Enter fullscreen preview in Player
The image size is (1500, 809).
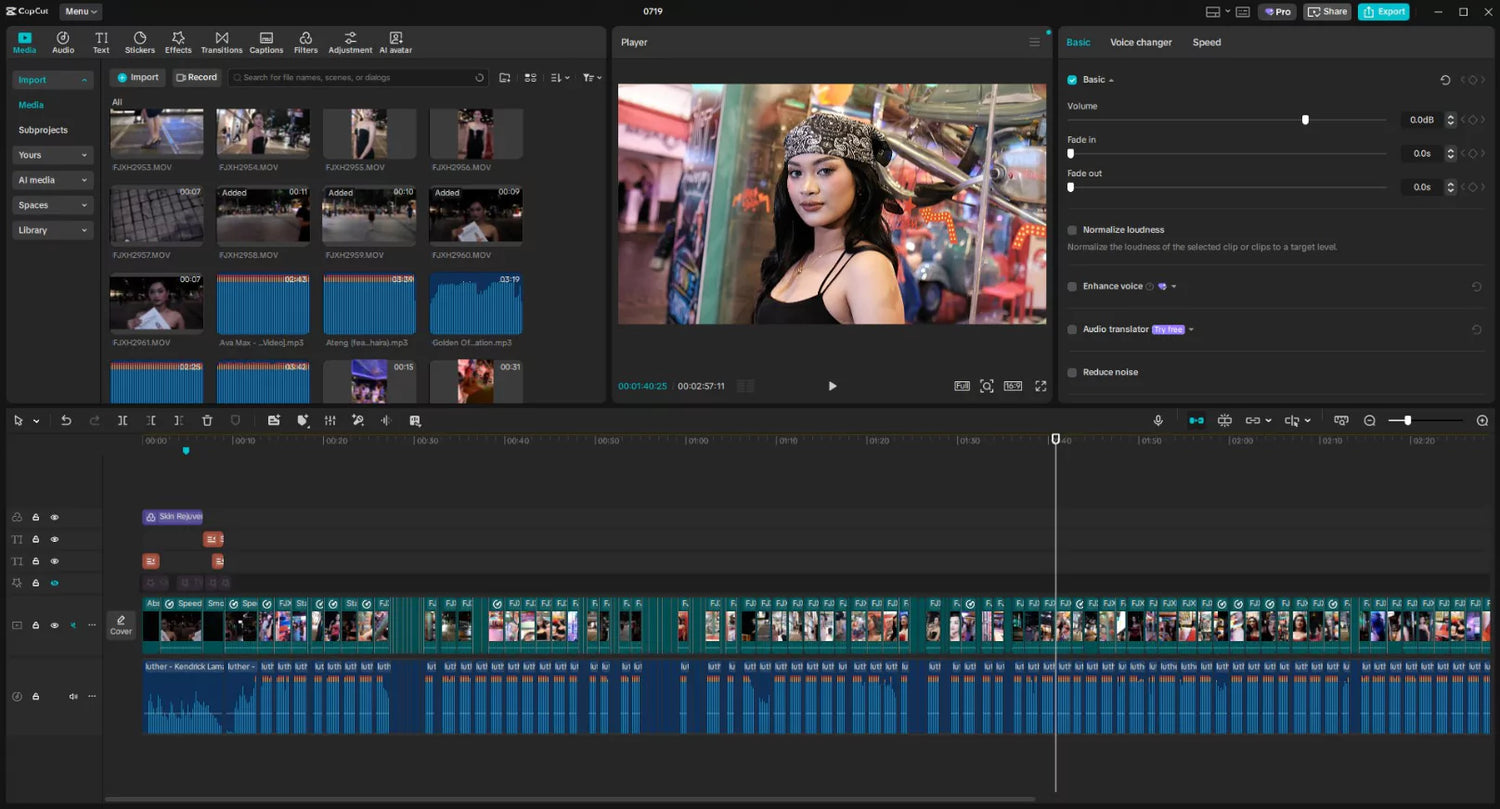[1040, 386]
